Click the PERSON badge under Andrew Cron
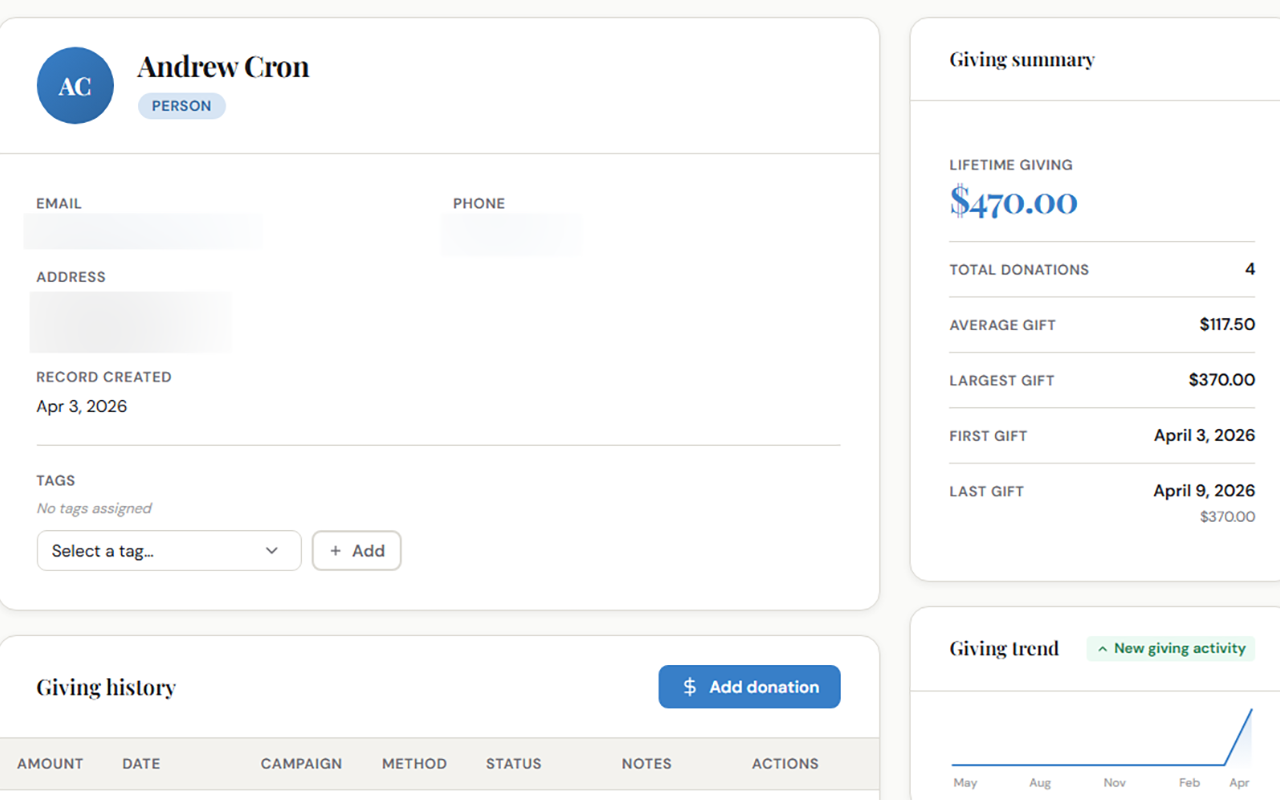This screenshot has width=1280, height=800. pos(181,105)
